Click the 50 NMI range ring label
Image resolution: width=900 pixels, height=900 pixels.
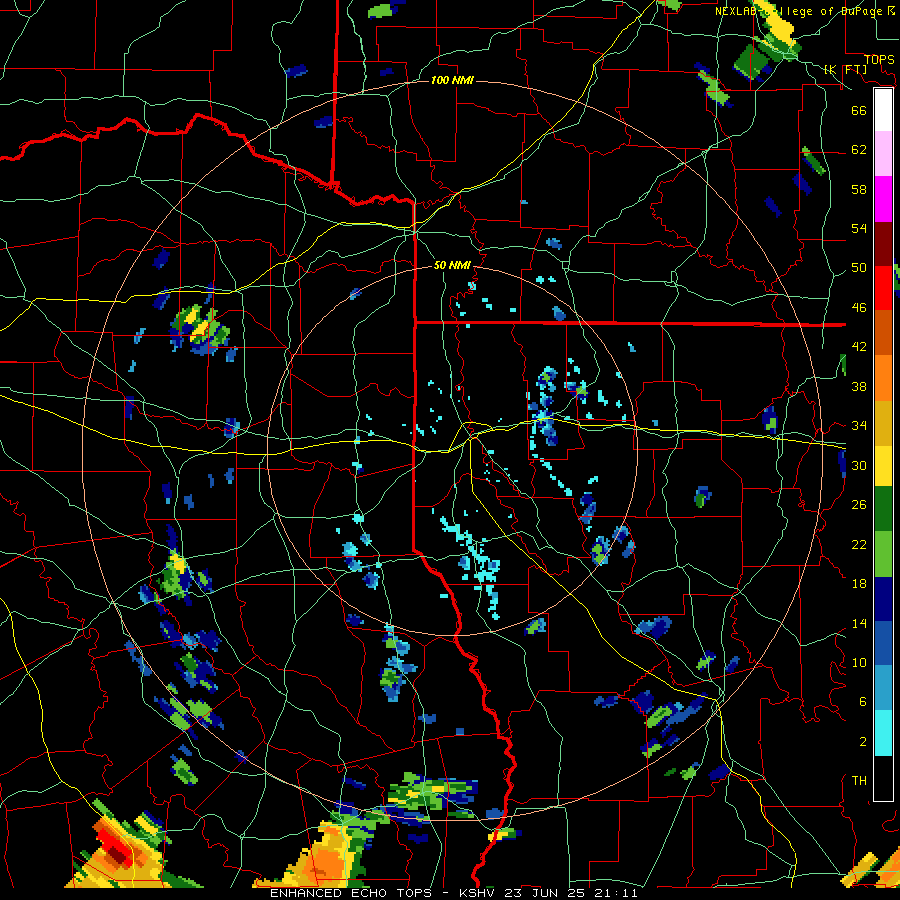click(452, 265)
